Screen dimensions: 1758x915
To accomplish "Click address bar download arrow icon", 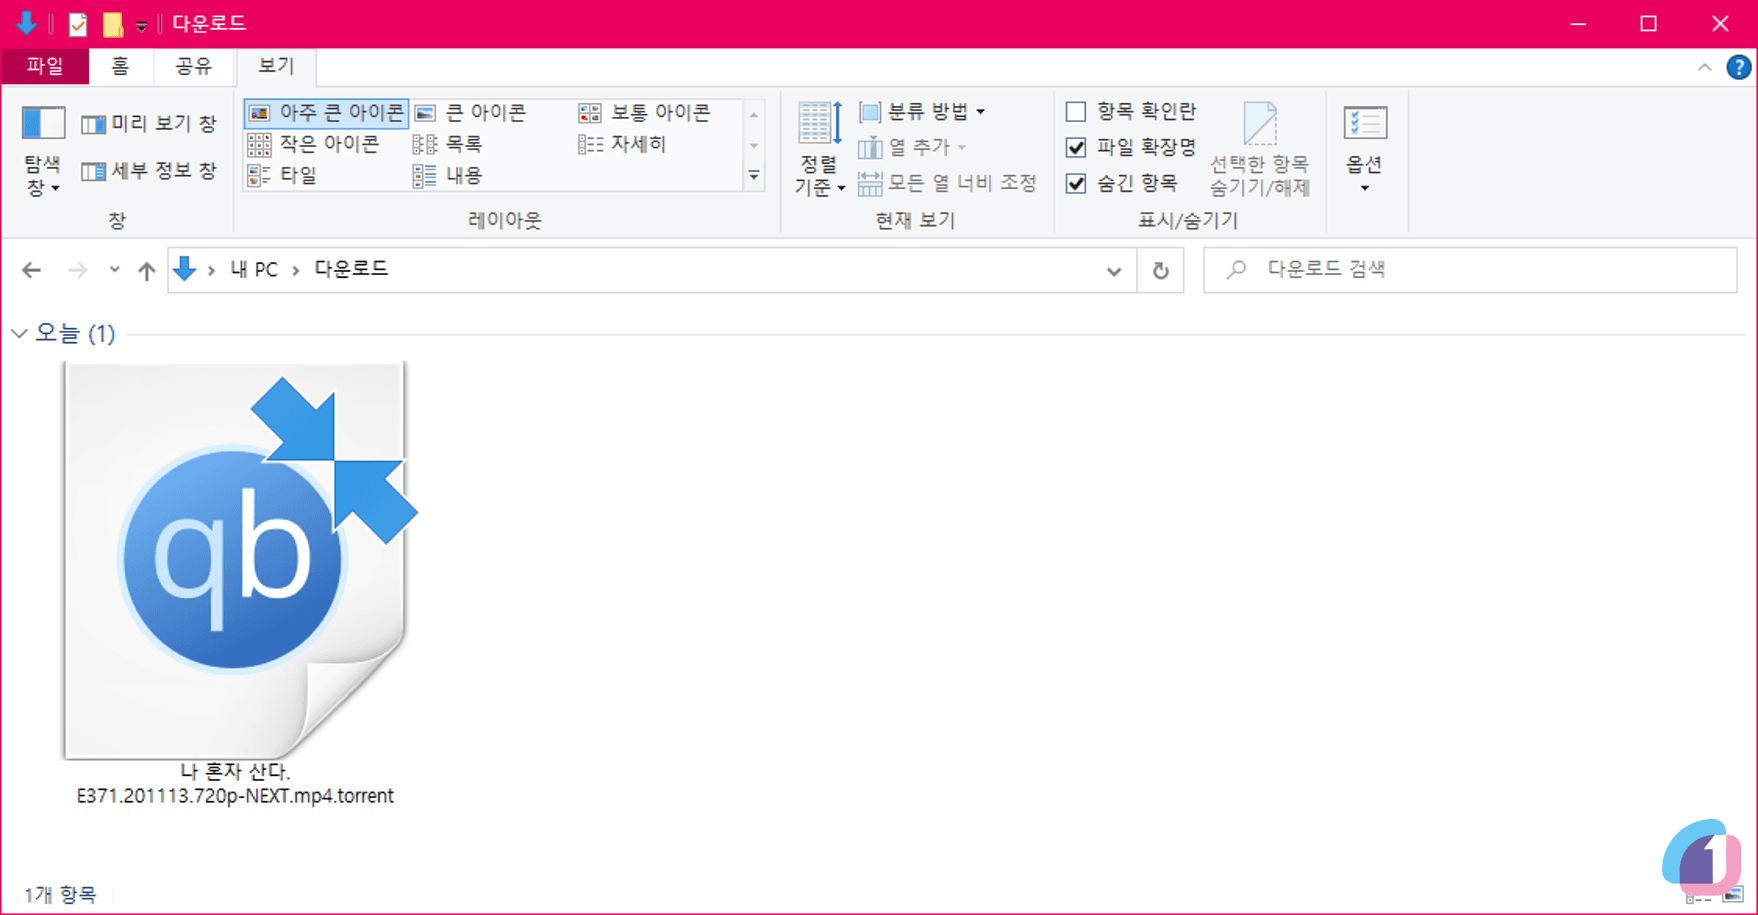I will pyautogui.click(x=185, y=268).
